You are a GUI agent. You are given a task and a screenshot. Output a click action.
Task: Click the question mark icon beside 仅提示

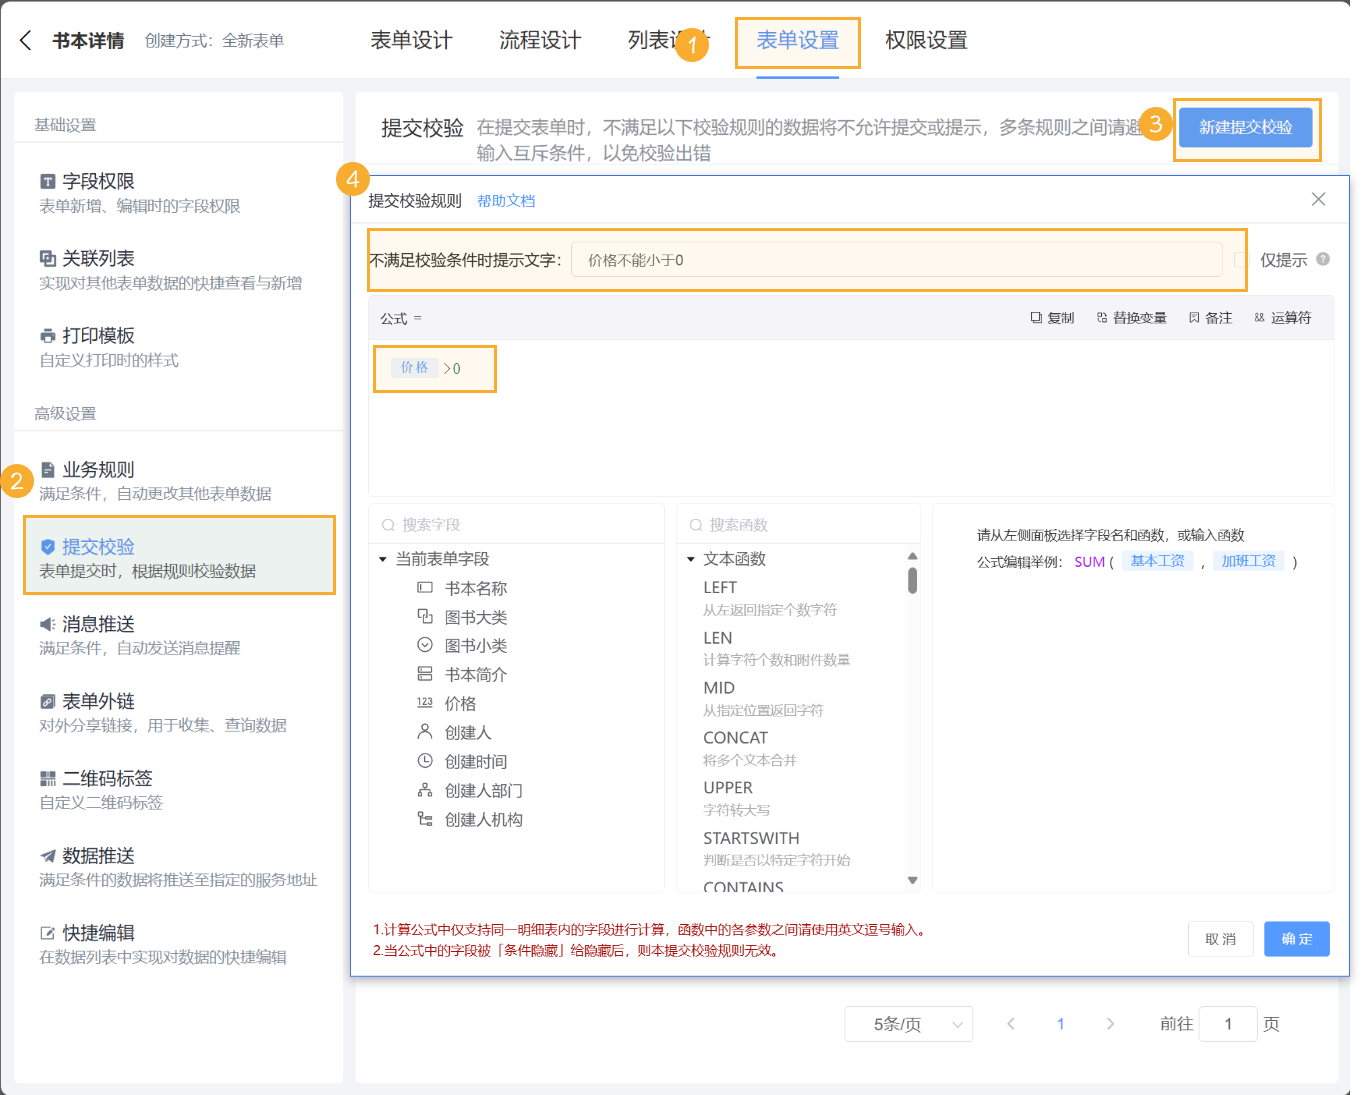pos(1322,258)
